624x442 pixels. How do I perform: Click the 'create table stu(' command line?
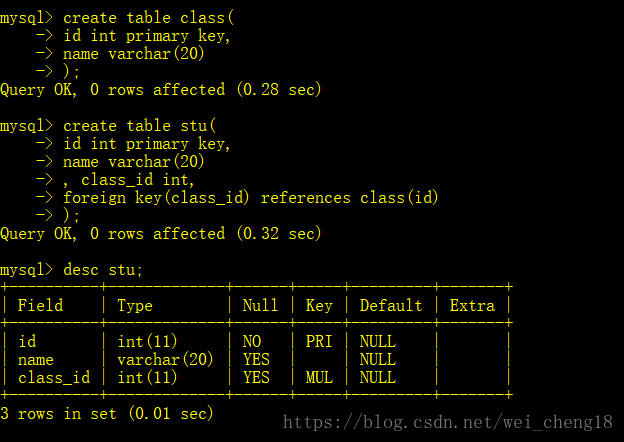(140, 126)
